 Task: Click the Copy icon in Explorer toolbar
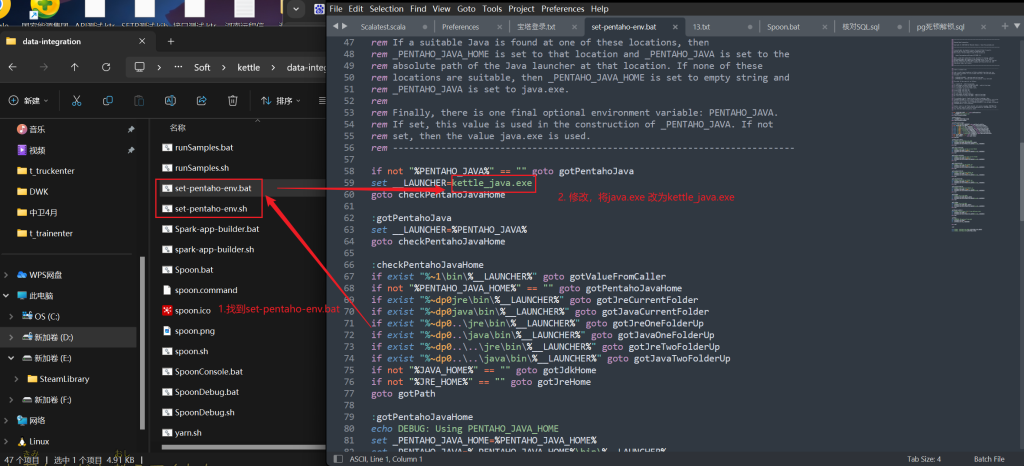(109, 100)
